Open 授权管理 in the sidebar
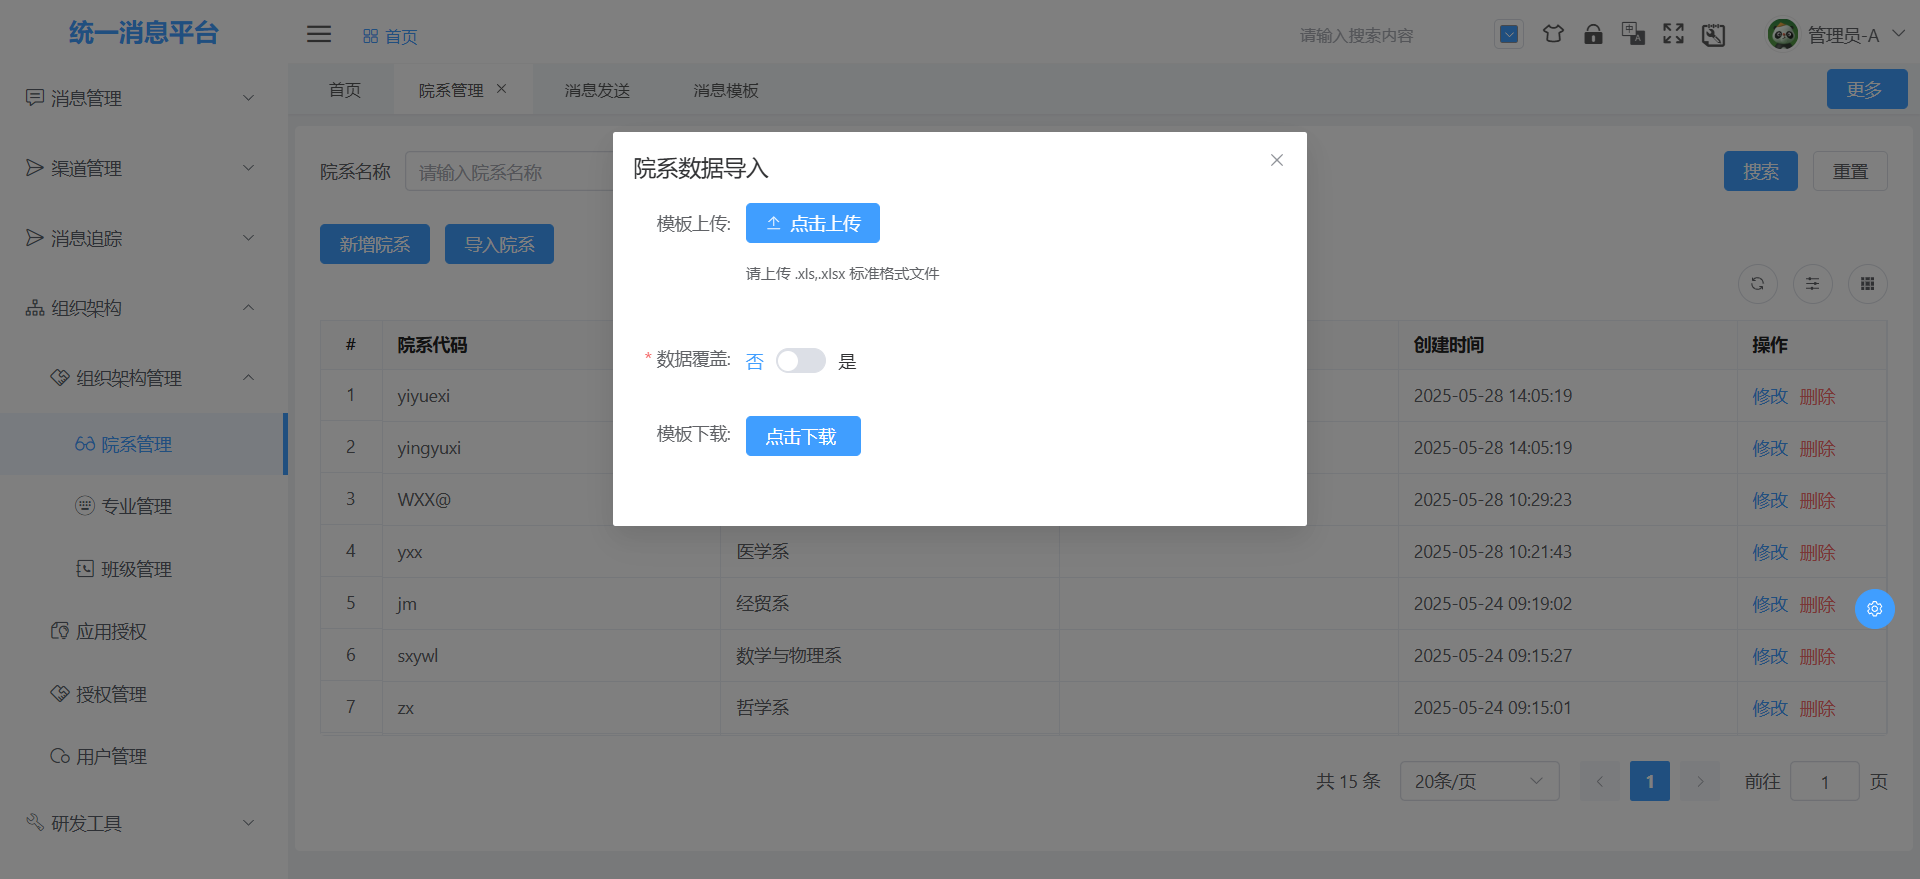1920x879 pixels. pos(144,694)
